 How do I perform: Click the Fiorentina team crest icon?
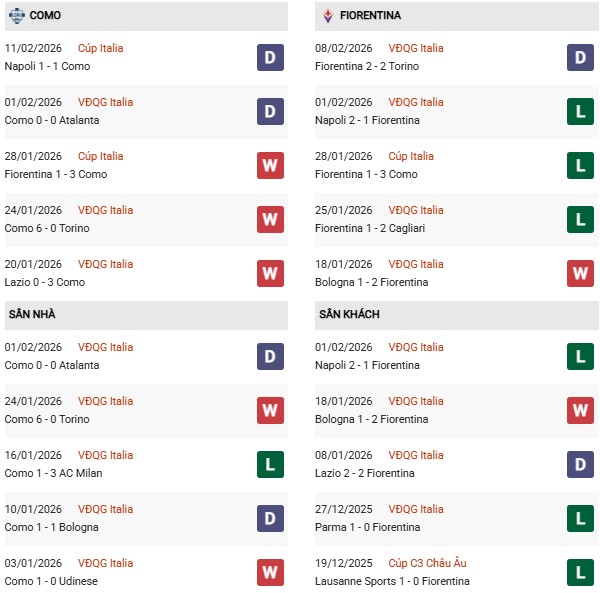click(x=328, y=16)
